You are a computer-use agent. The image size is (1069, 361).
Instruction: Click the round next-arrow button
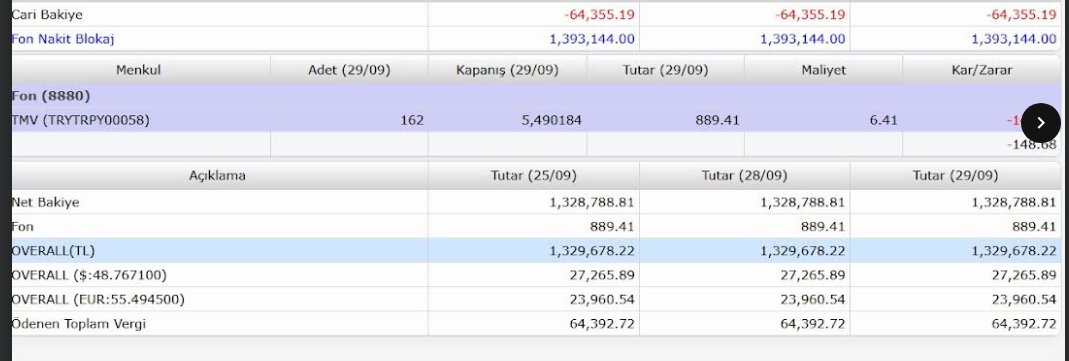(1040, 123)
